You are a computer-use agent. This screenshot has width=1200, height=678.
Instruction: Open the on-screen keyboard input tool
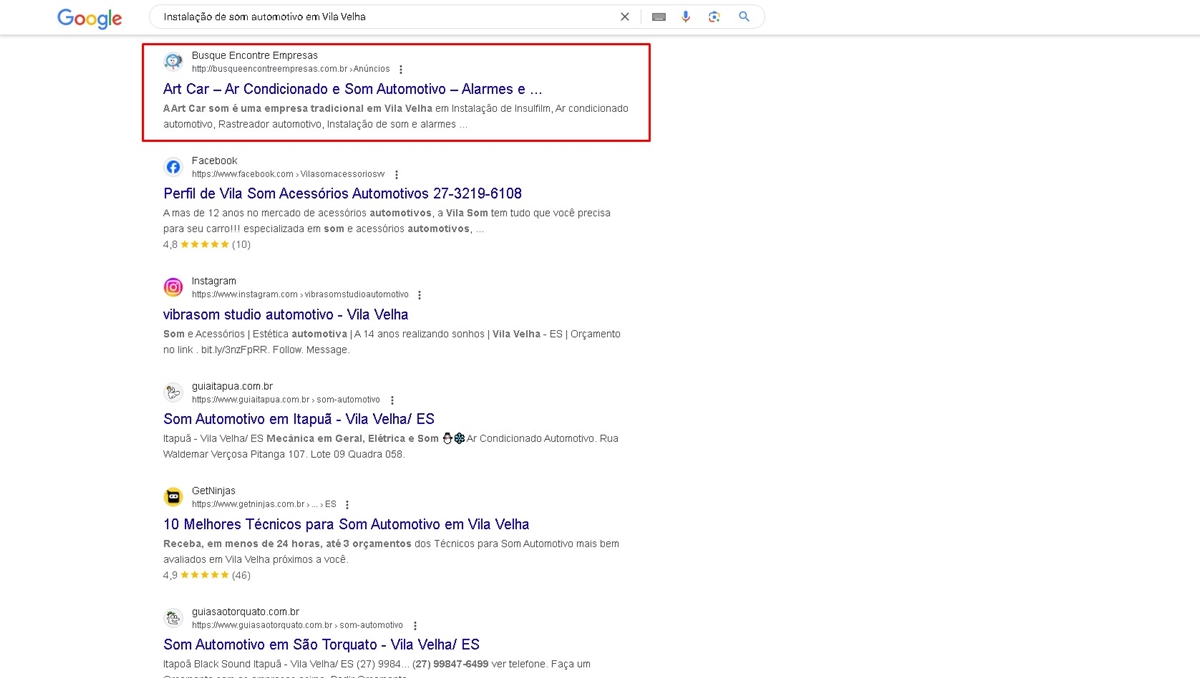pos(658,17)
